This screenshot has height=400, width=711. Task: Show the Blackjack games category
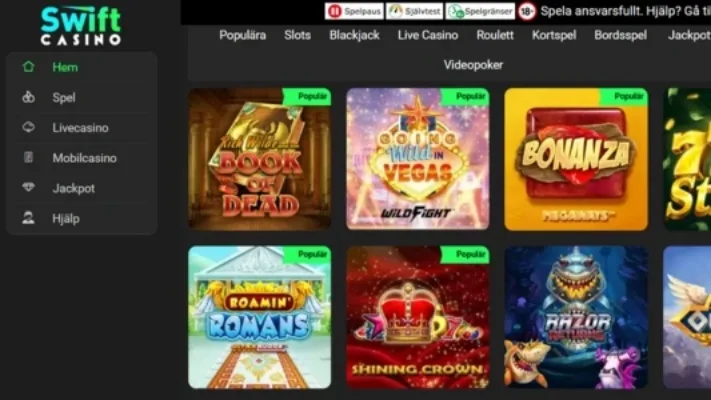[354, 35]
